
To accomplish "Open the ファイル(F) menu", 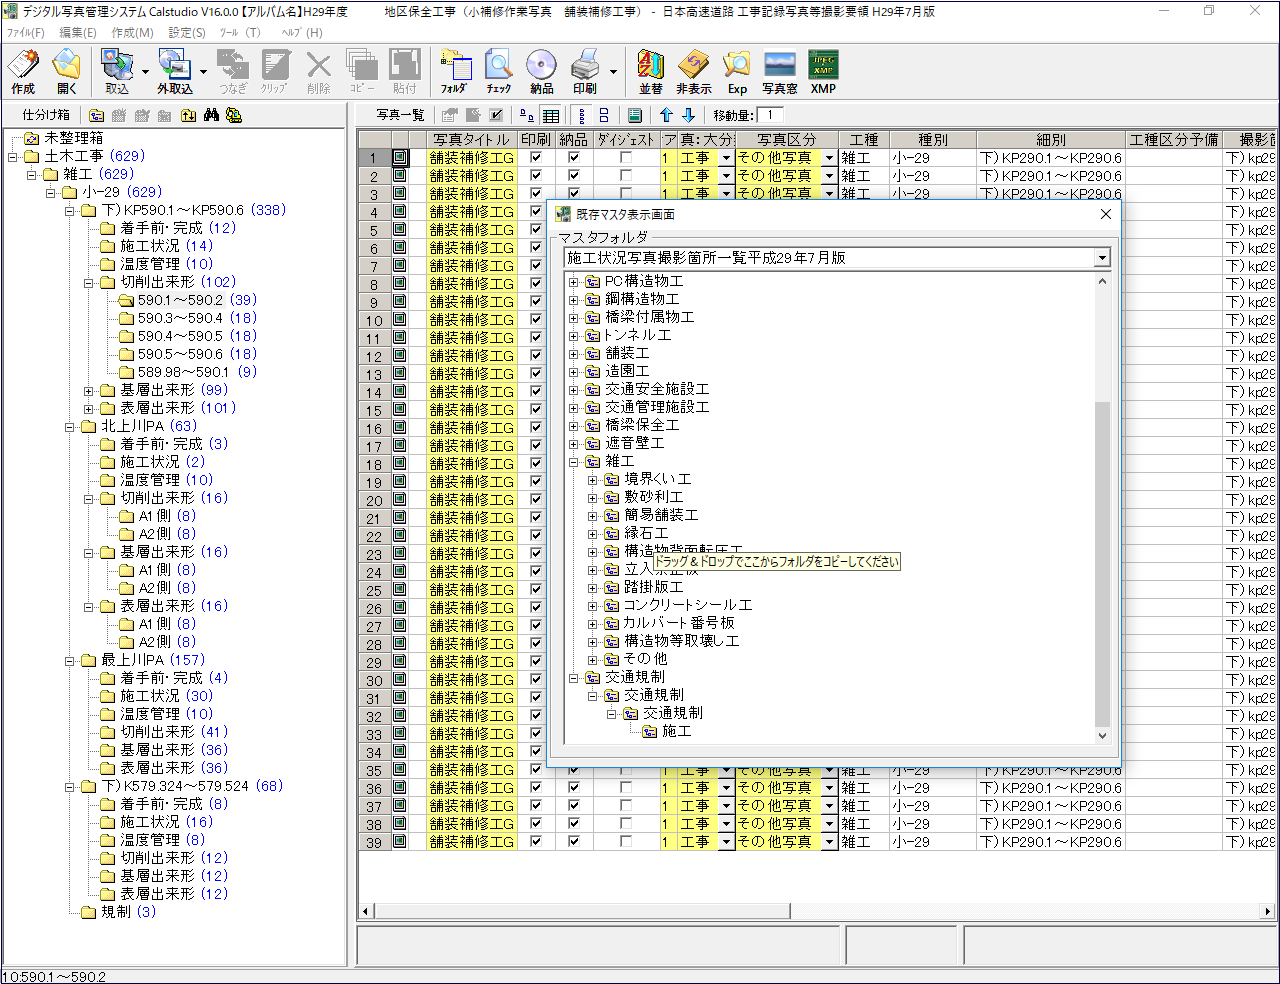I will [x=25, y=32].
